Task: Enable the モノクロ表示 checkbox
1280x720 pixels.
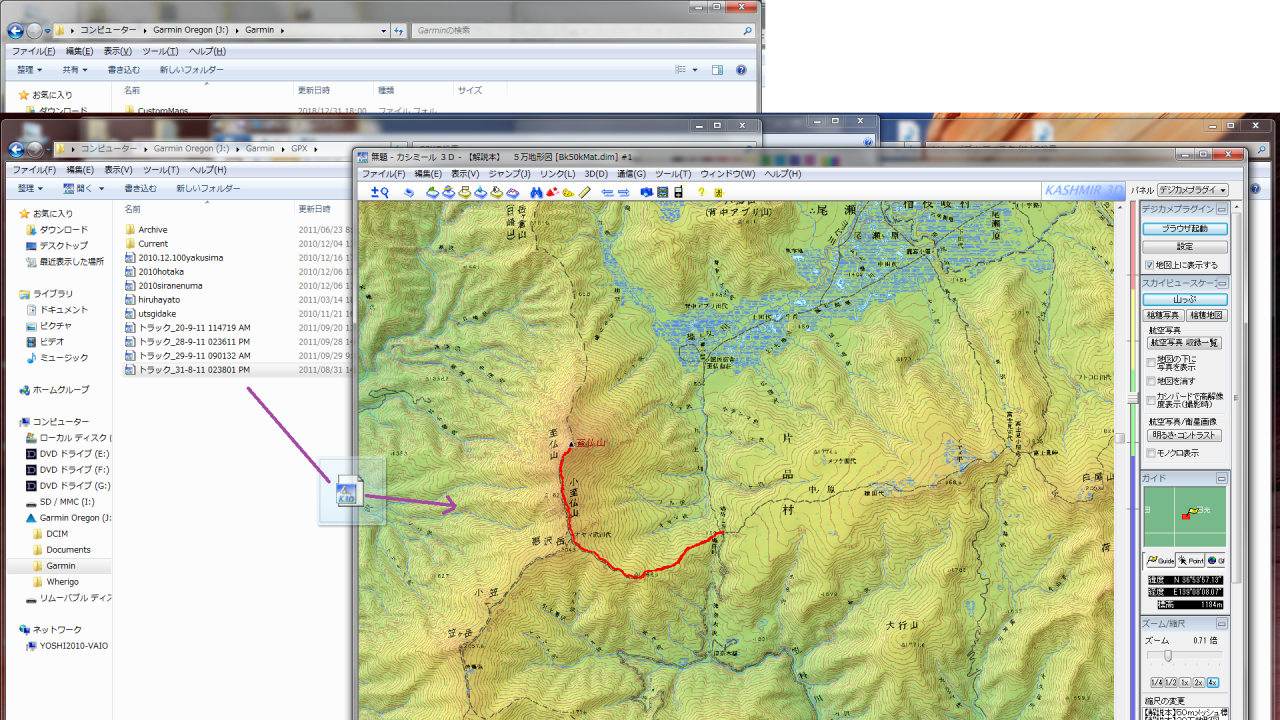Action: [x=1151, y=453]
